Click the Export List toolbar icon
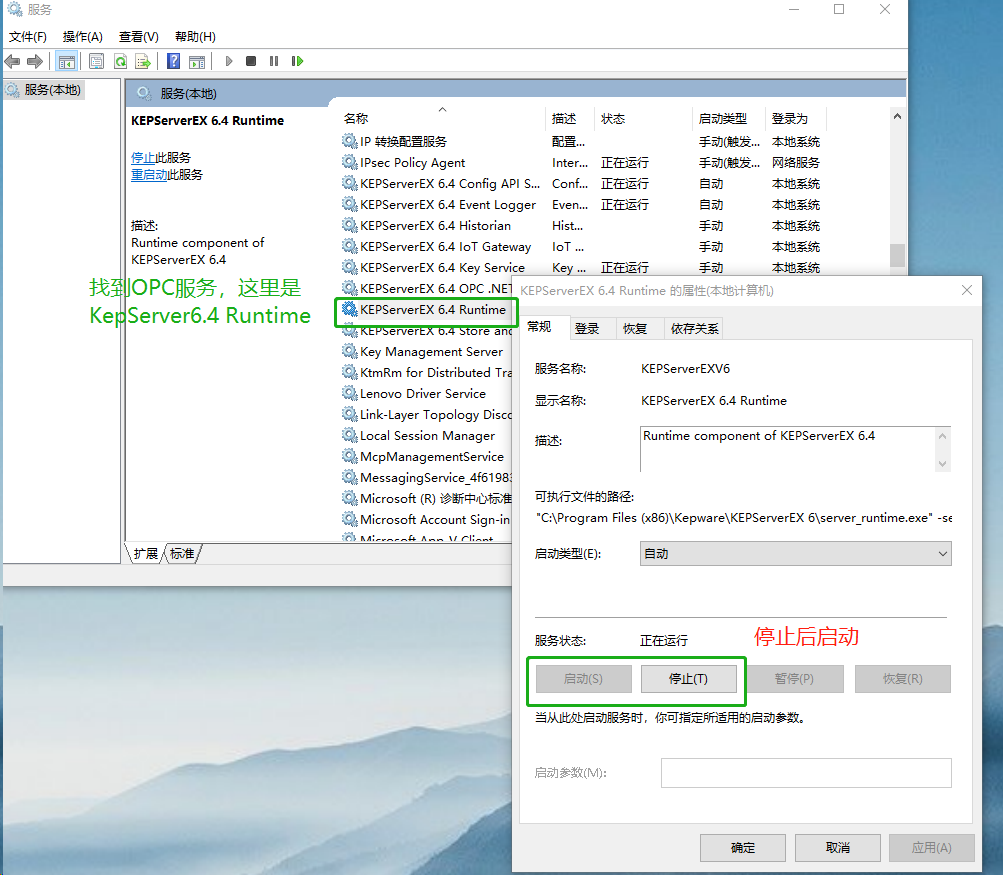Screen dimensions: 1003x875 143,61
